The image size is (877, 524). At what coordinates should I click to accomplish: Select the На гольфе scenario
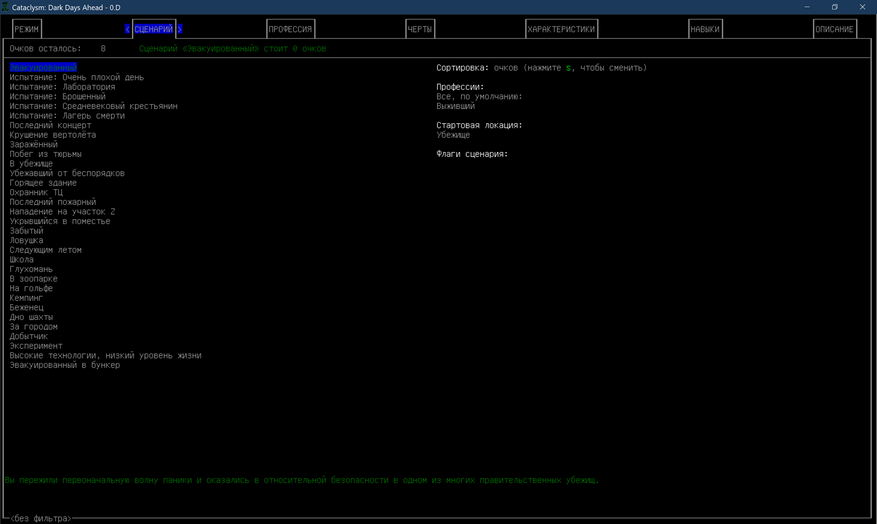(x=31, y=288)
